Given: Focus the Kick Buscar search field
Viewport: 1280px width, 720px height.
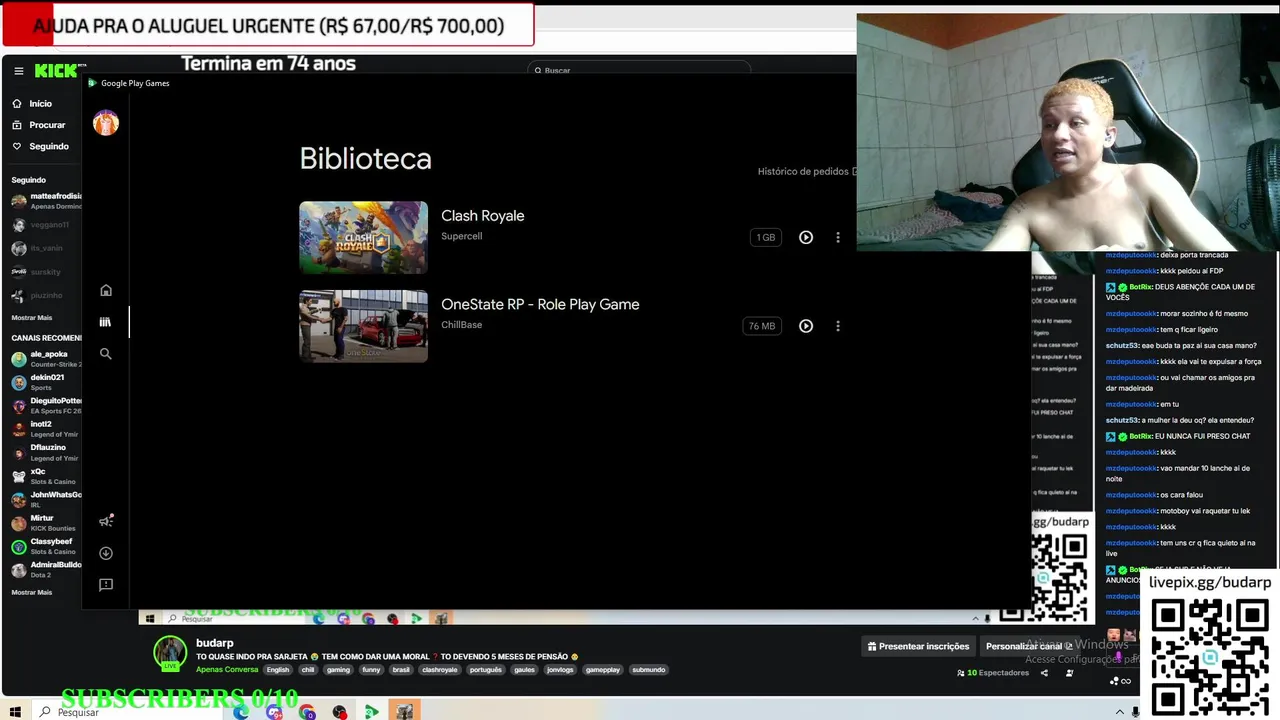Looking at the screenshot, I should [x=638, y=70].
